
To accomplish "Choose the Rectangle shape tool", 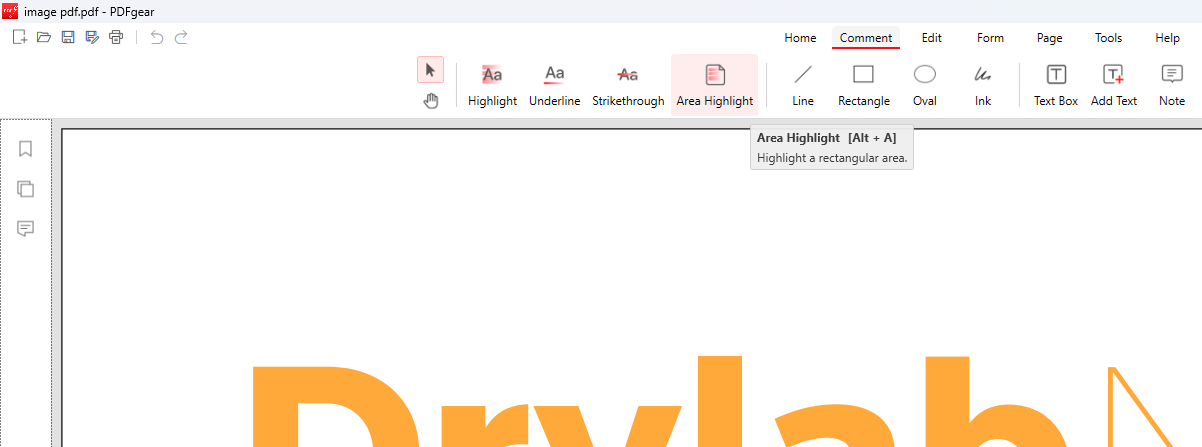I will pyautogui.click(x=864, y=86).
